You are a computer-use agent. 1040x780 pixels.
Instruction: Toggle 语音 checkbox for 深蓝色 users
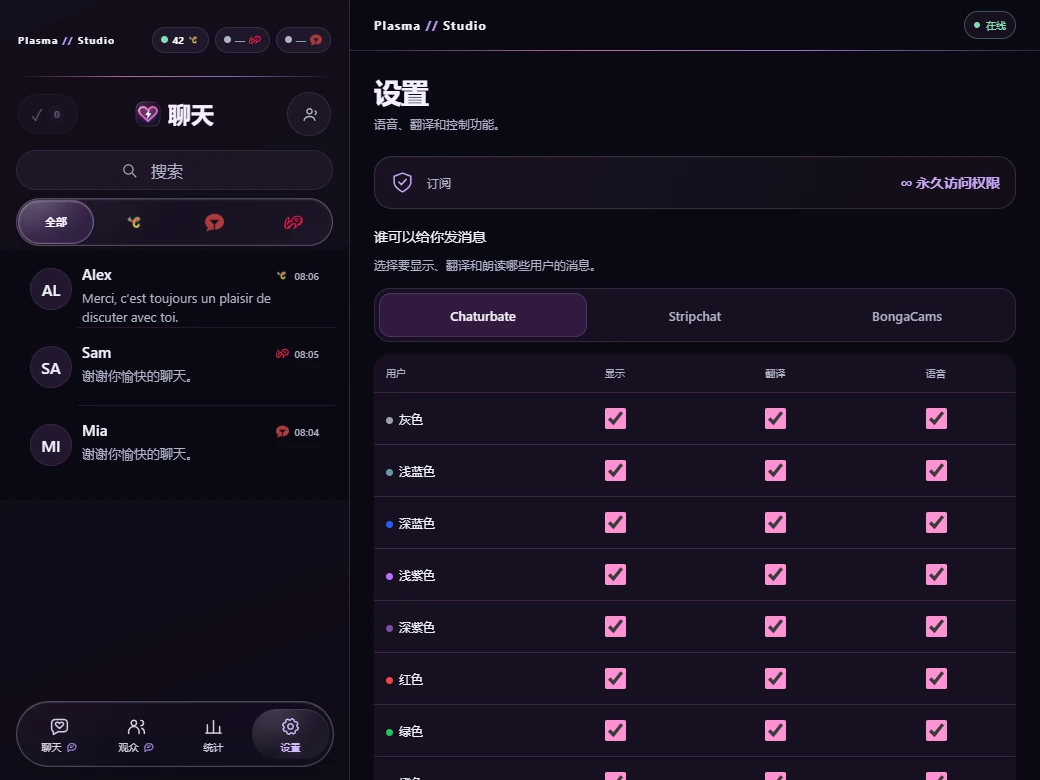(x=937, y=523)
